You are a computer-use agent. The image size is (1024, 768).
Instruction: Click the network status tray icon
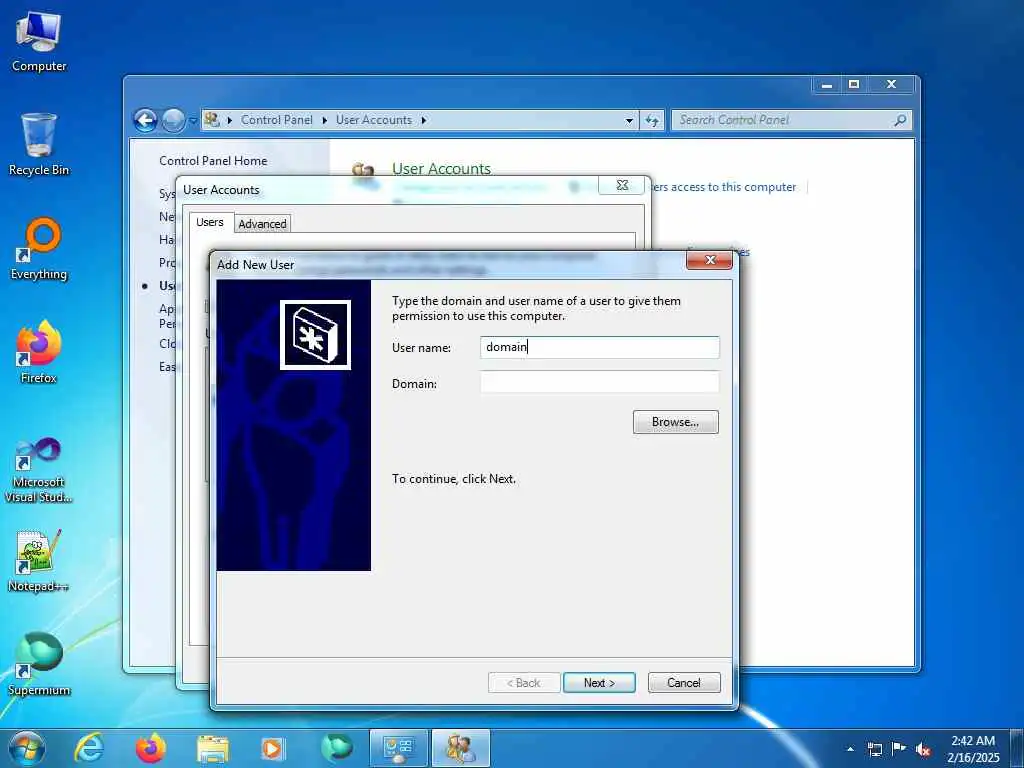[874, 749]
